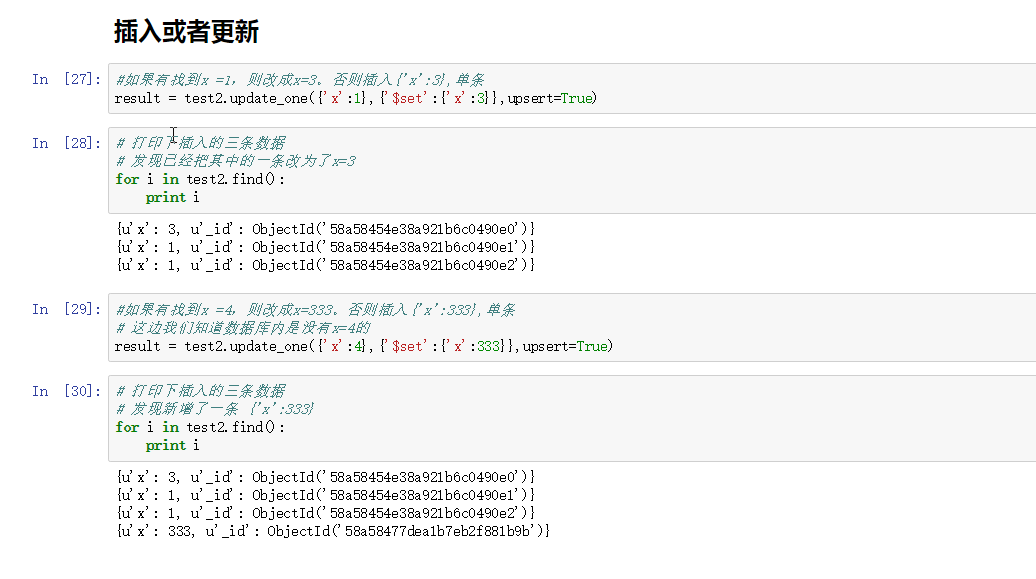Click cell 30 output line ending in 0490e1
This screenshot has height=579, width=1036.
click(x=326, y=495)
